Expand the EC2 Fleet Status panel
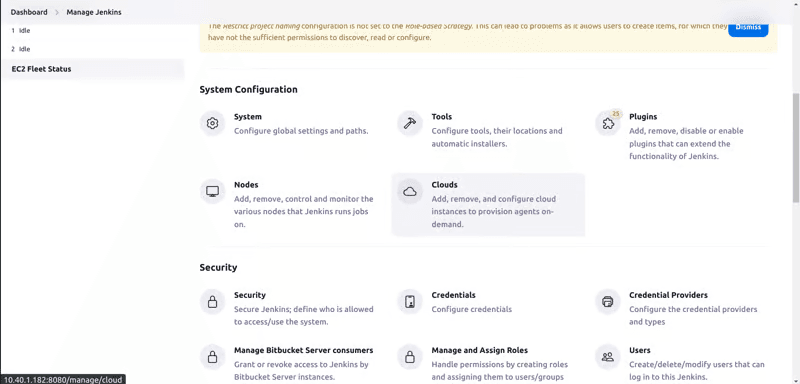Screen dimensions: 800x384 point(92,69)
